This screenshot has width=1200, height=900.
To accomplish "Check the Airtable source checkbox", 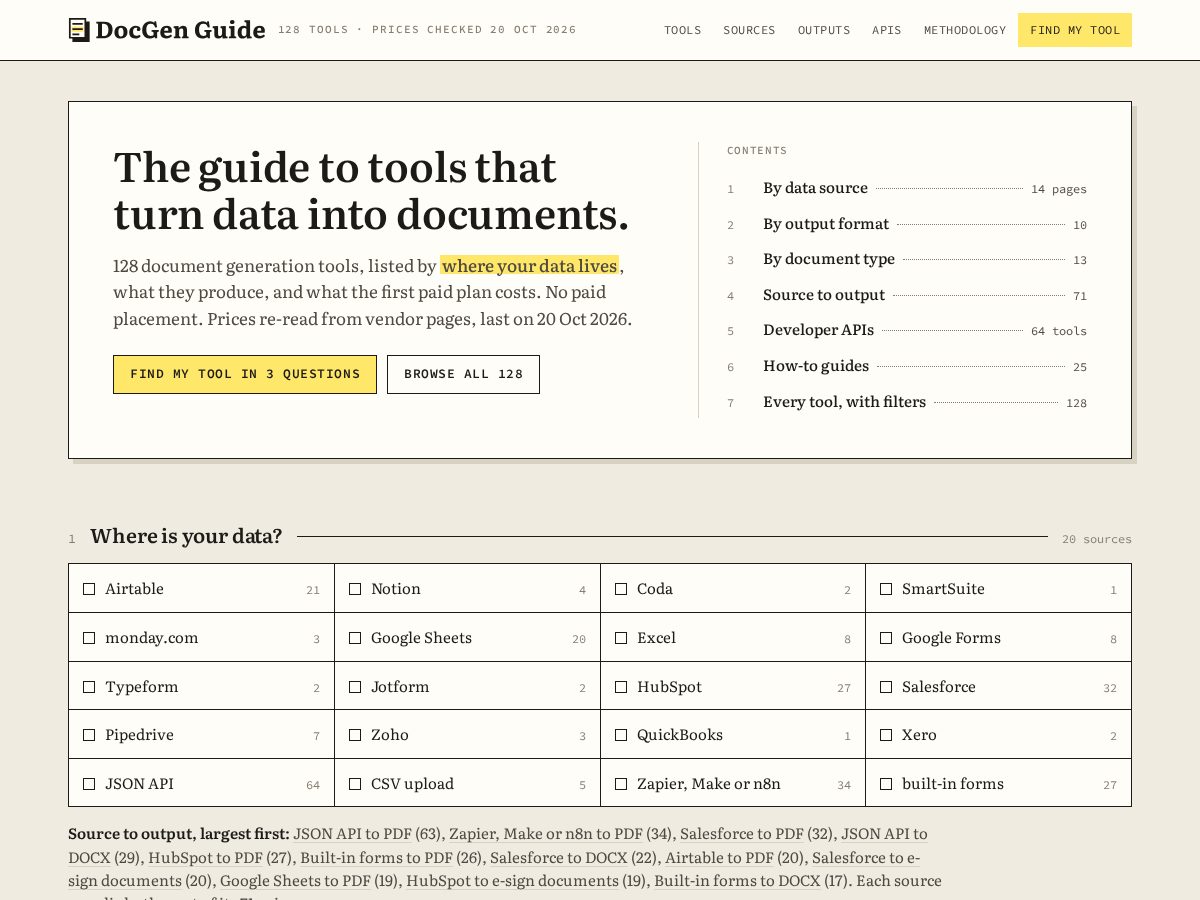I will tap(89, 589).
